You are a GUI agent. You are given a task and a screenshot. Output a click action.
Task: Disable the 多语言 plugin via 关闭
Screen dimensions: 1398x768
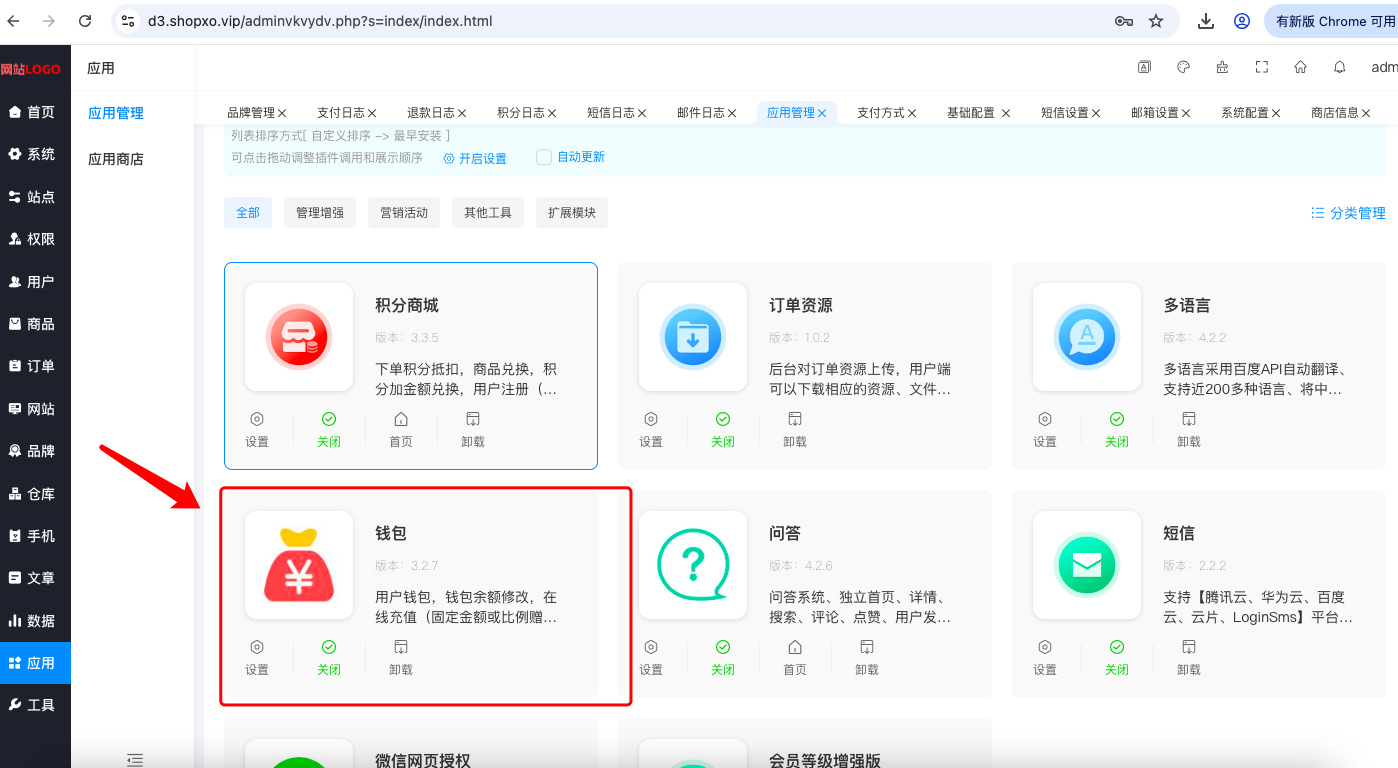1117,429
